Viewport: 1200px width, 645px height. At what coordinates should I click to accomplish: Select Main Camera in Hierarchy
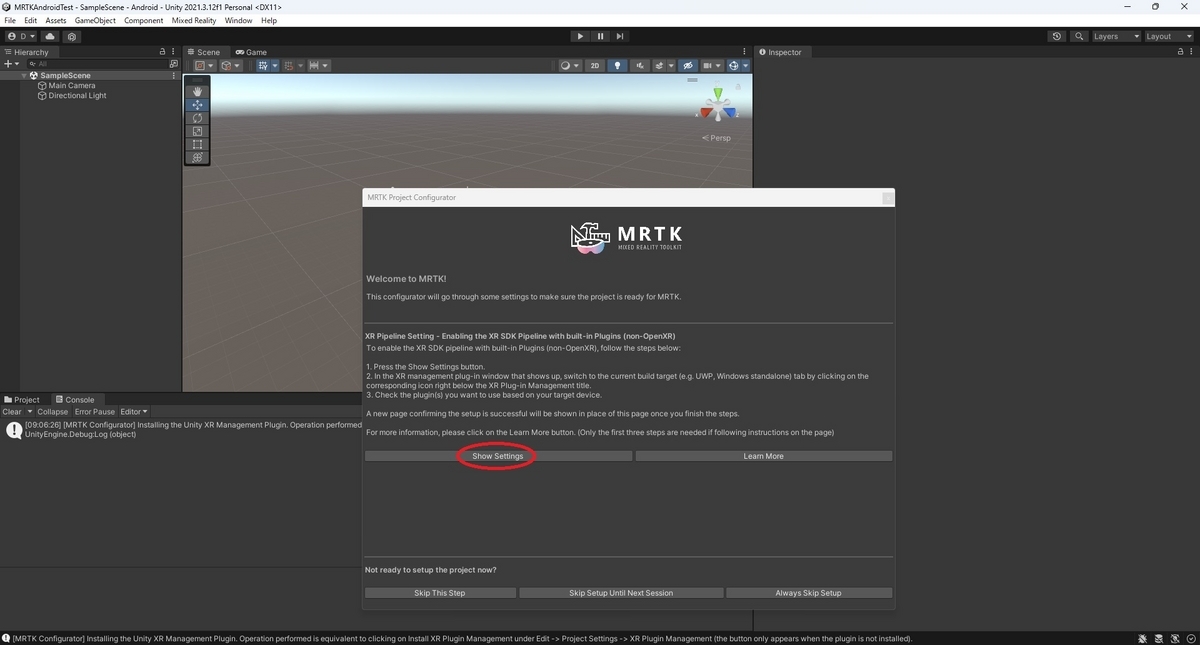72,86
